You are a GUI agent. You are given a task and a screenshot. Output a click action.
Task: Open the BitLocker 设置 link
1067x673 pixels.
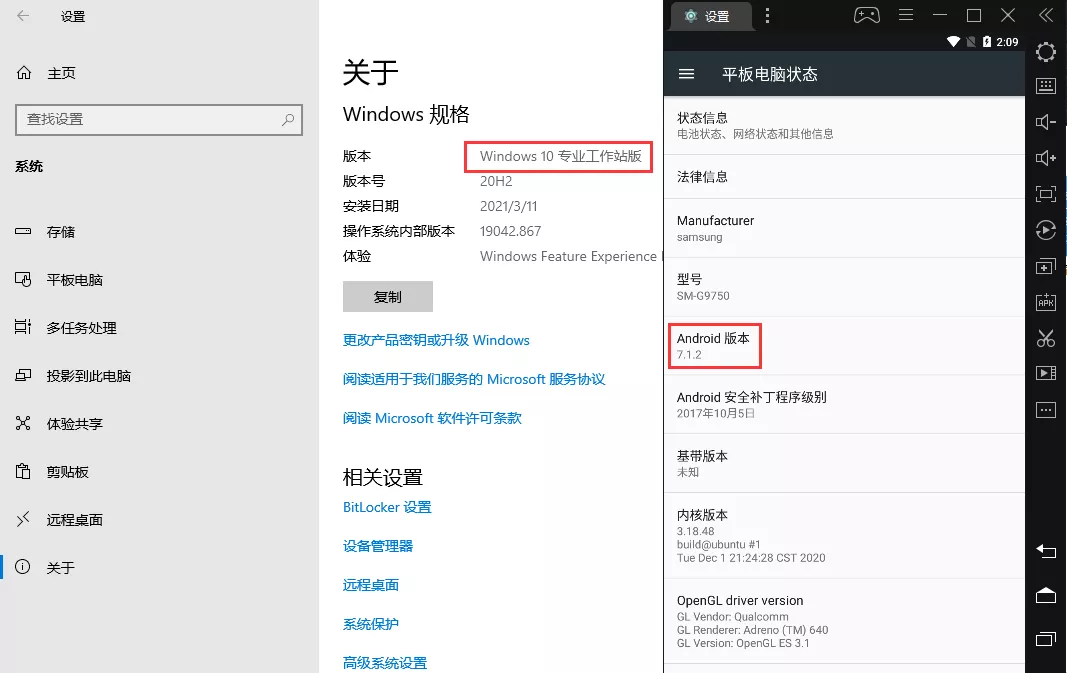click(x=387, y=507)
